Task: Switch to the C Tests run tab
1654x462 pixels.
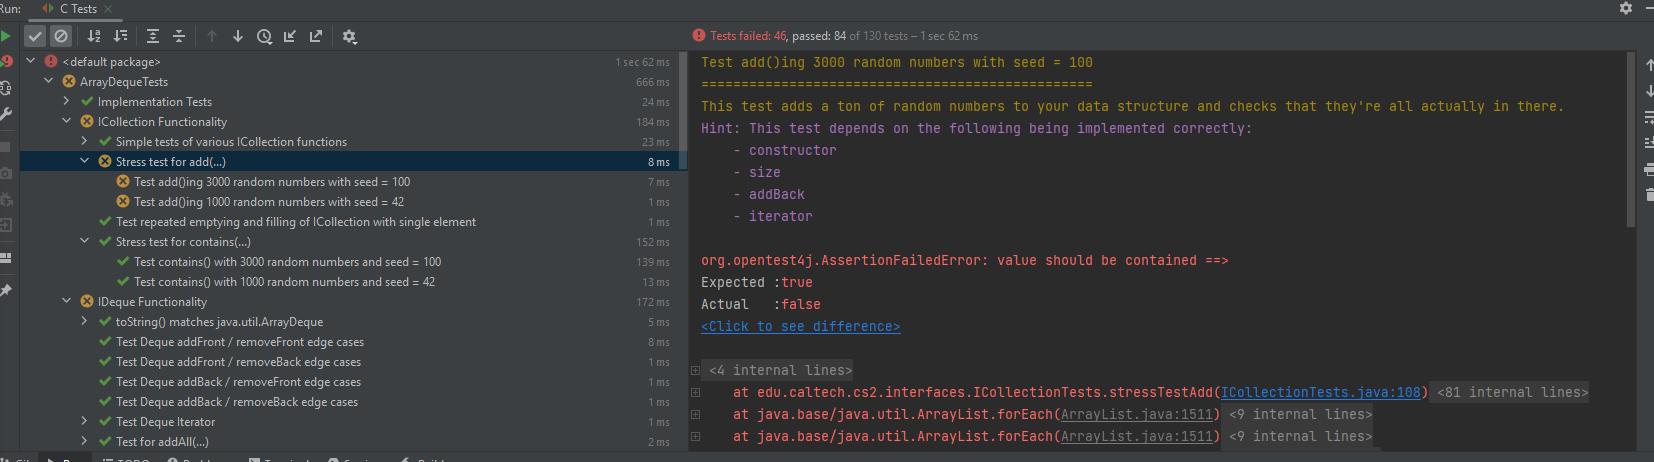Action: pos(78,9)
